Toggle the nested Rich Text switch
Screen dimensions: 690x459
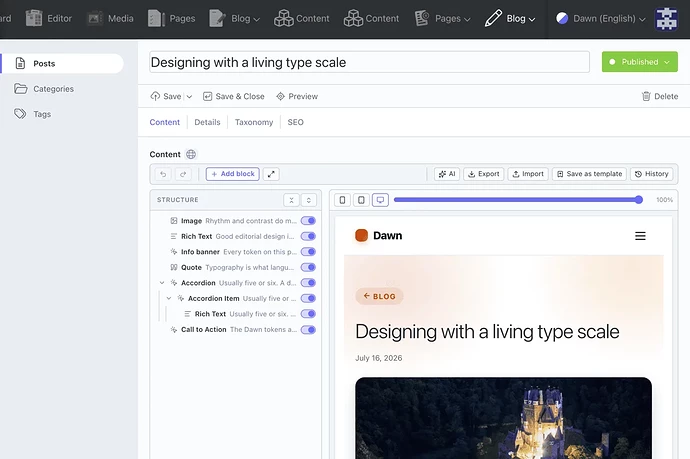(308, 314)
